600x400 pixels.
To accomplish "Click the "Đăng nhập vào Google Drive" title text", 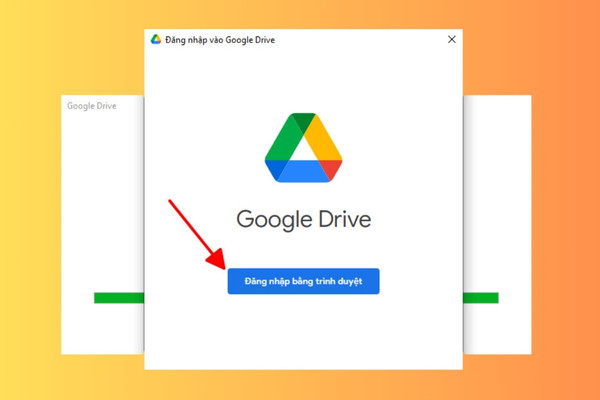I will coord(220,40).
